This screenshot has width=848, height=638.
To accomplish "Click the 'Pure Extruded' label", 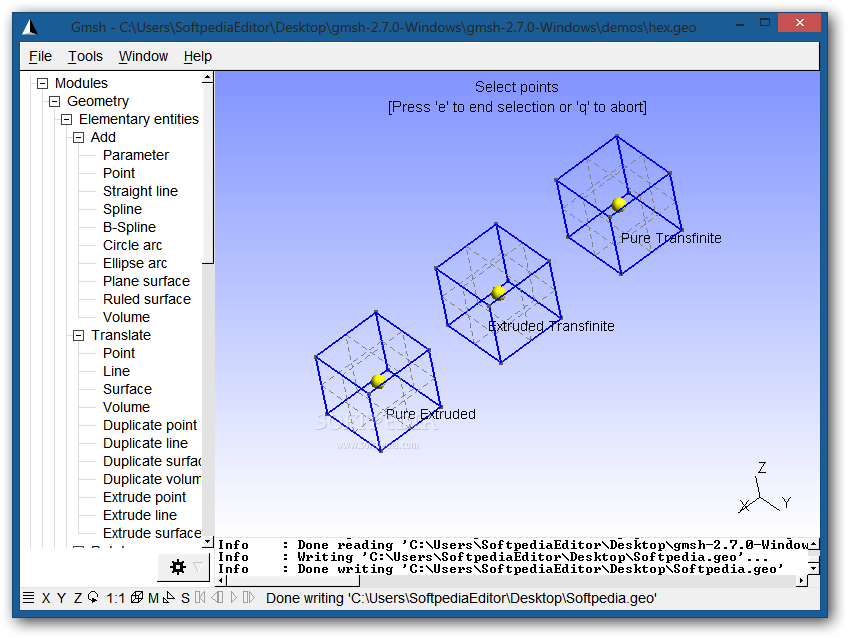I will tap(430, 414).
